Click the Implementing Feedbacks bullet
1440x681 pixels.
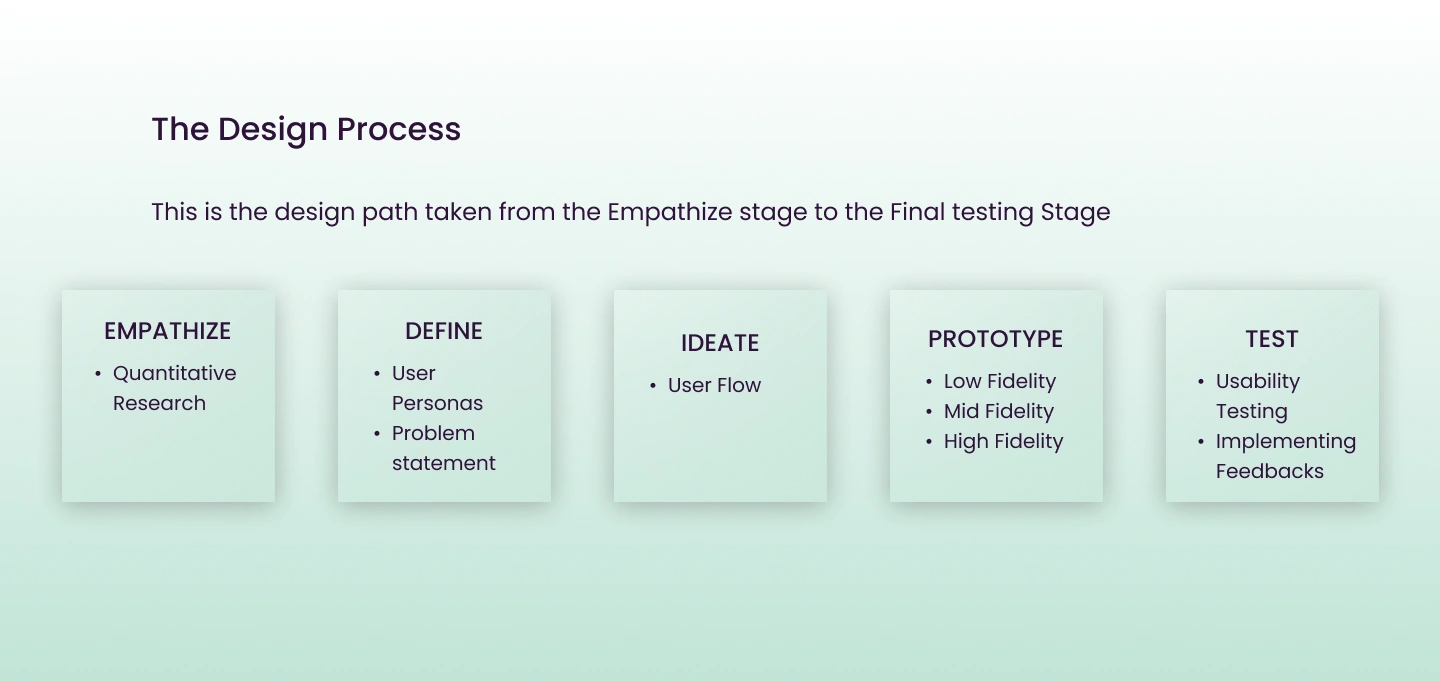coord(1285,456)
